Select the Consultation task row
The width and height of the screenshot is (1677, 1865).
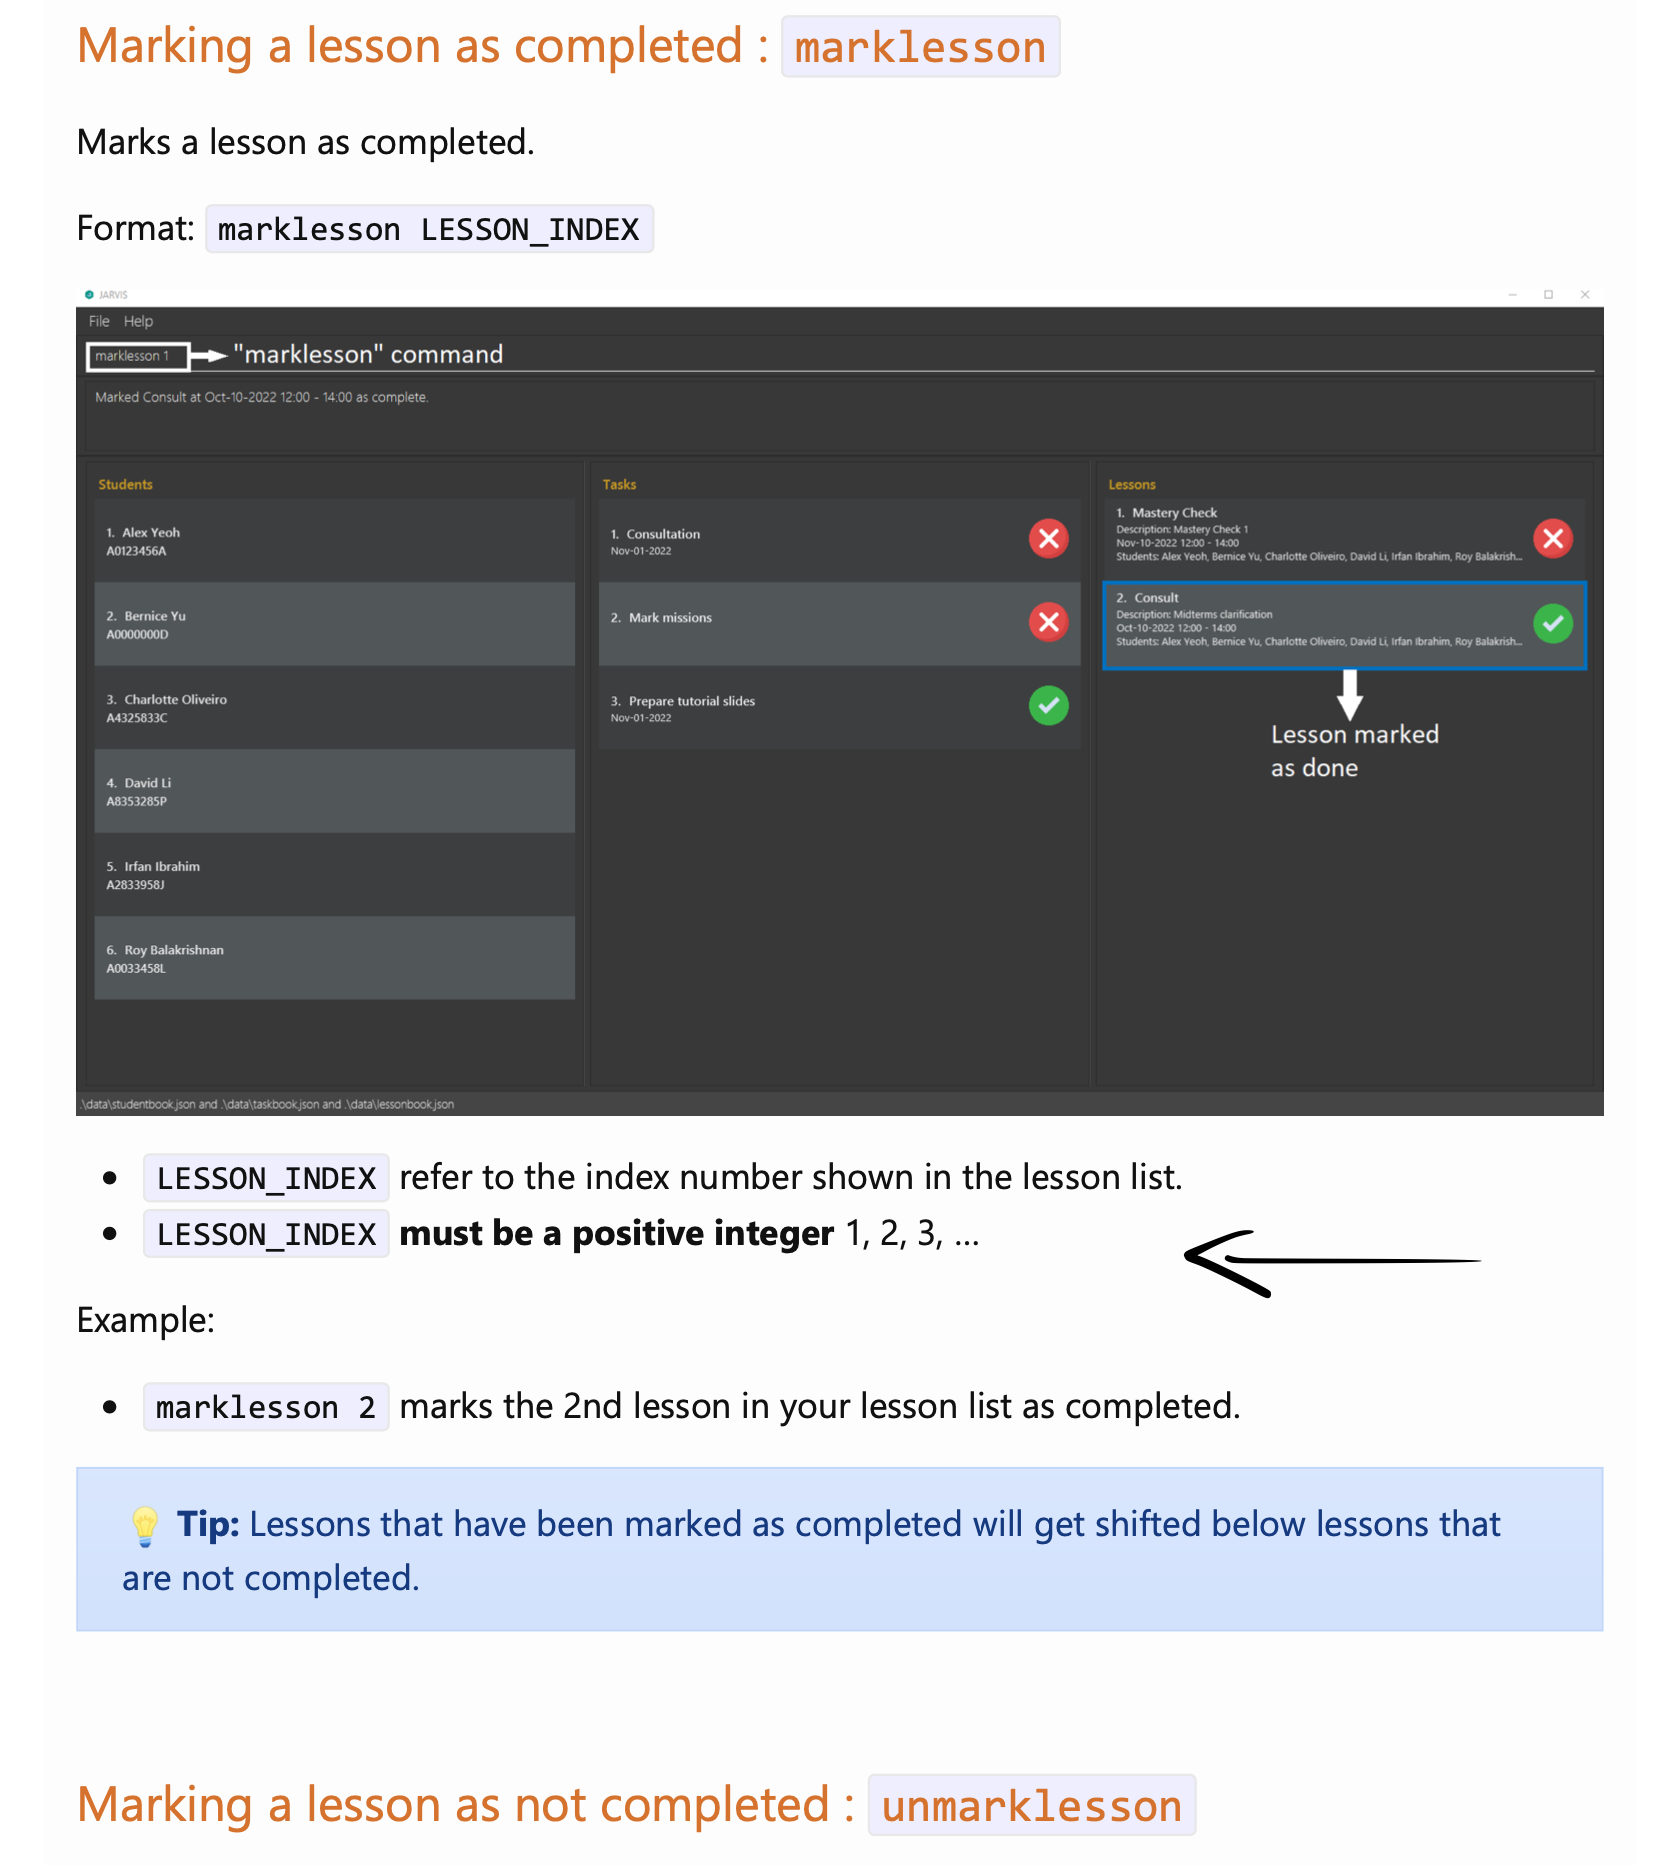point(839,541)
